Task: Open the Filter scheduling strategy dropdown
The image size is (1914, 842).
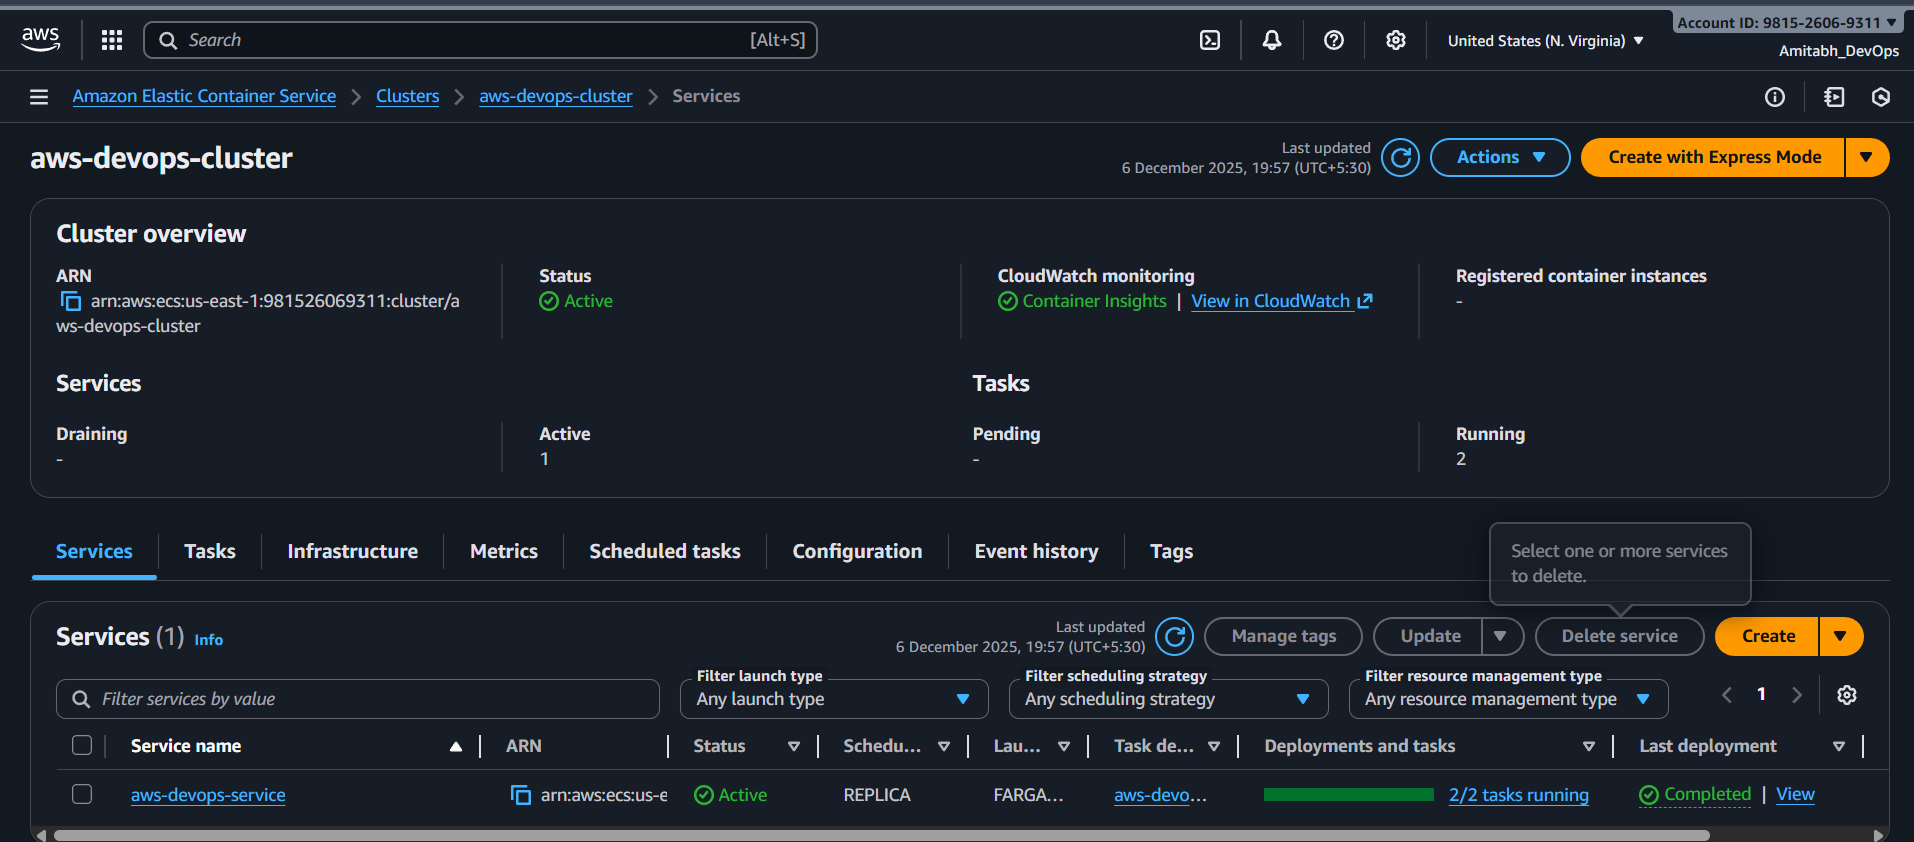Action: click(x=1167, y=699)
